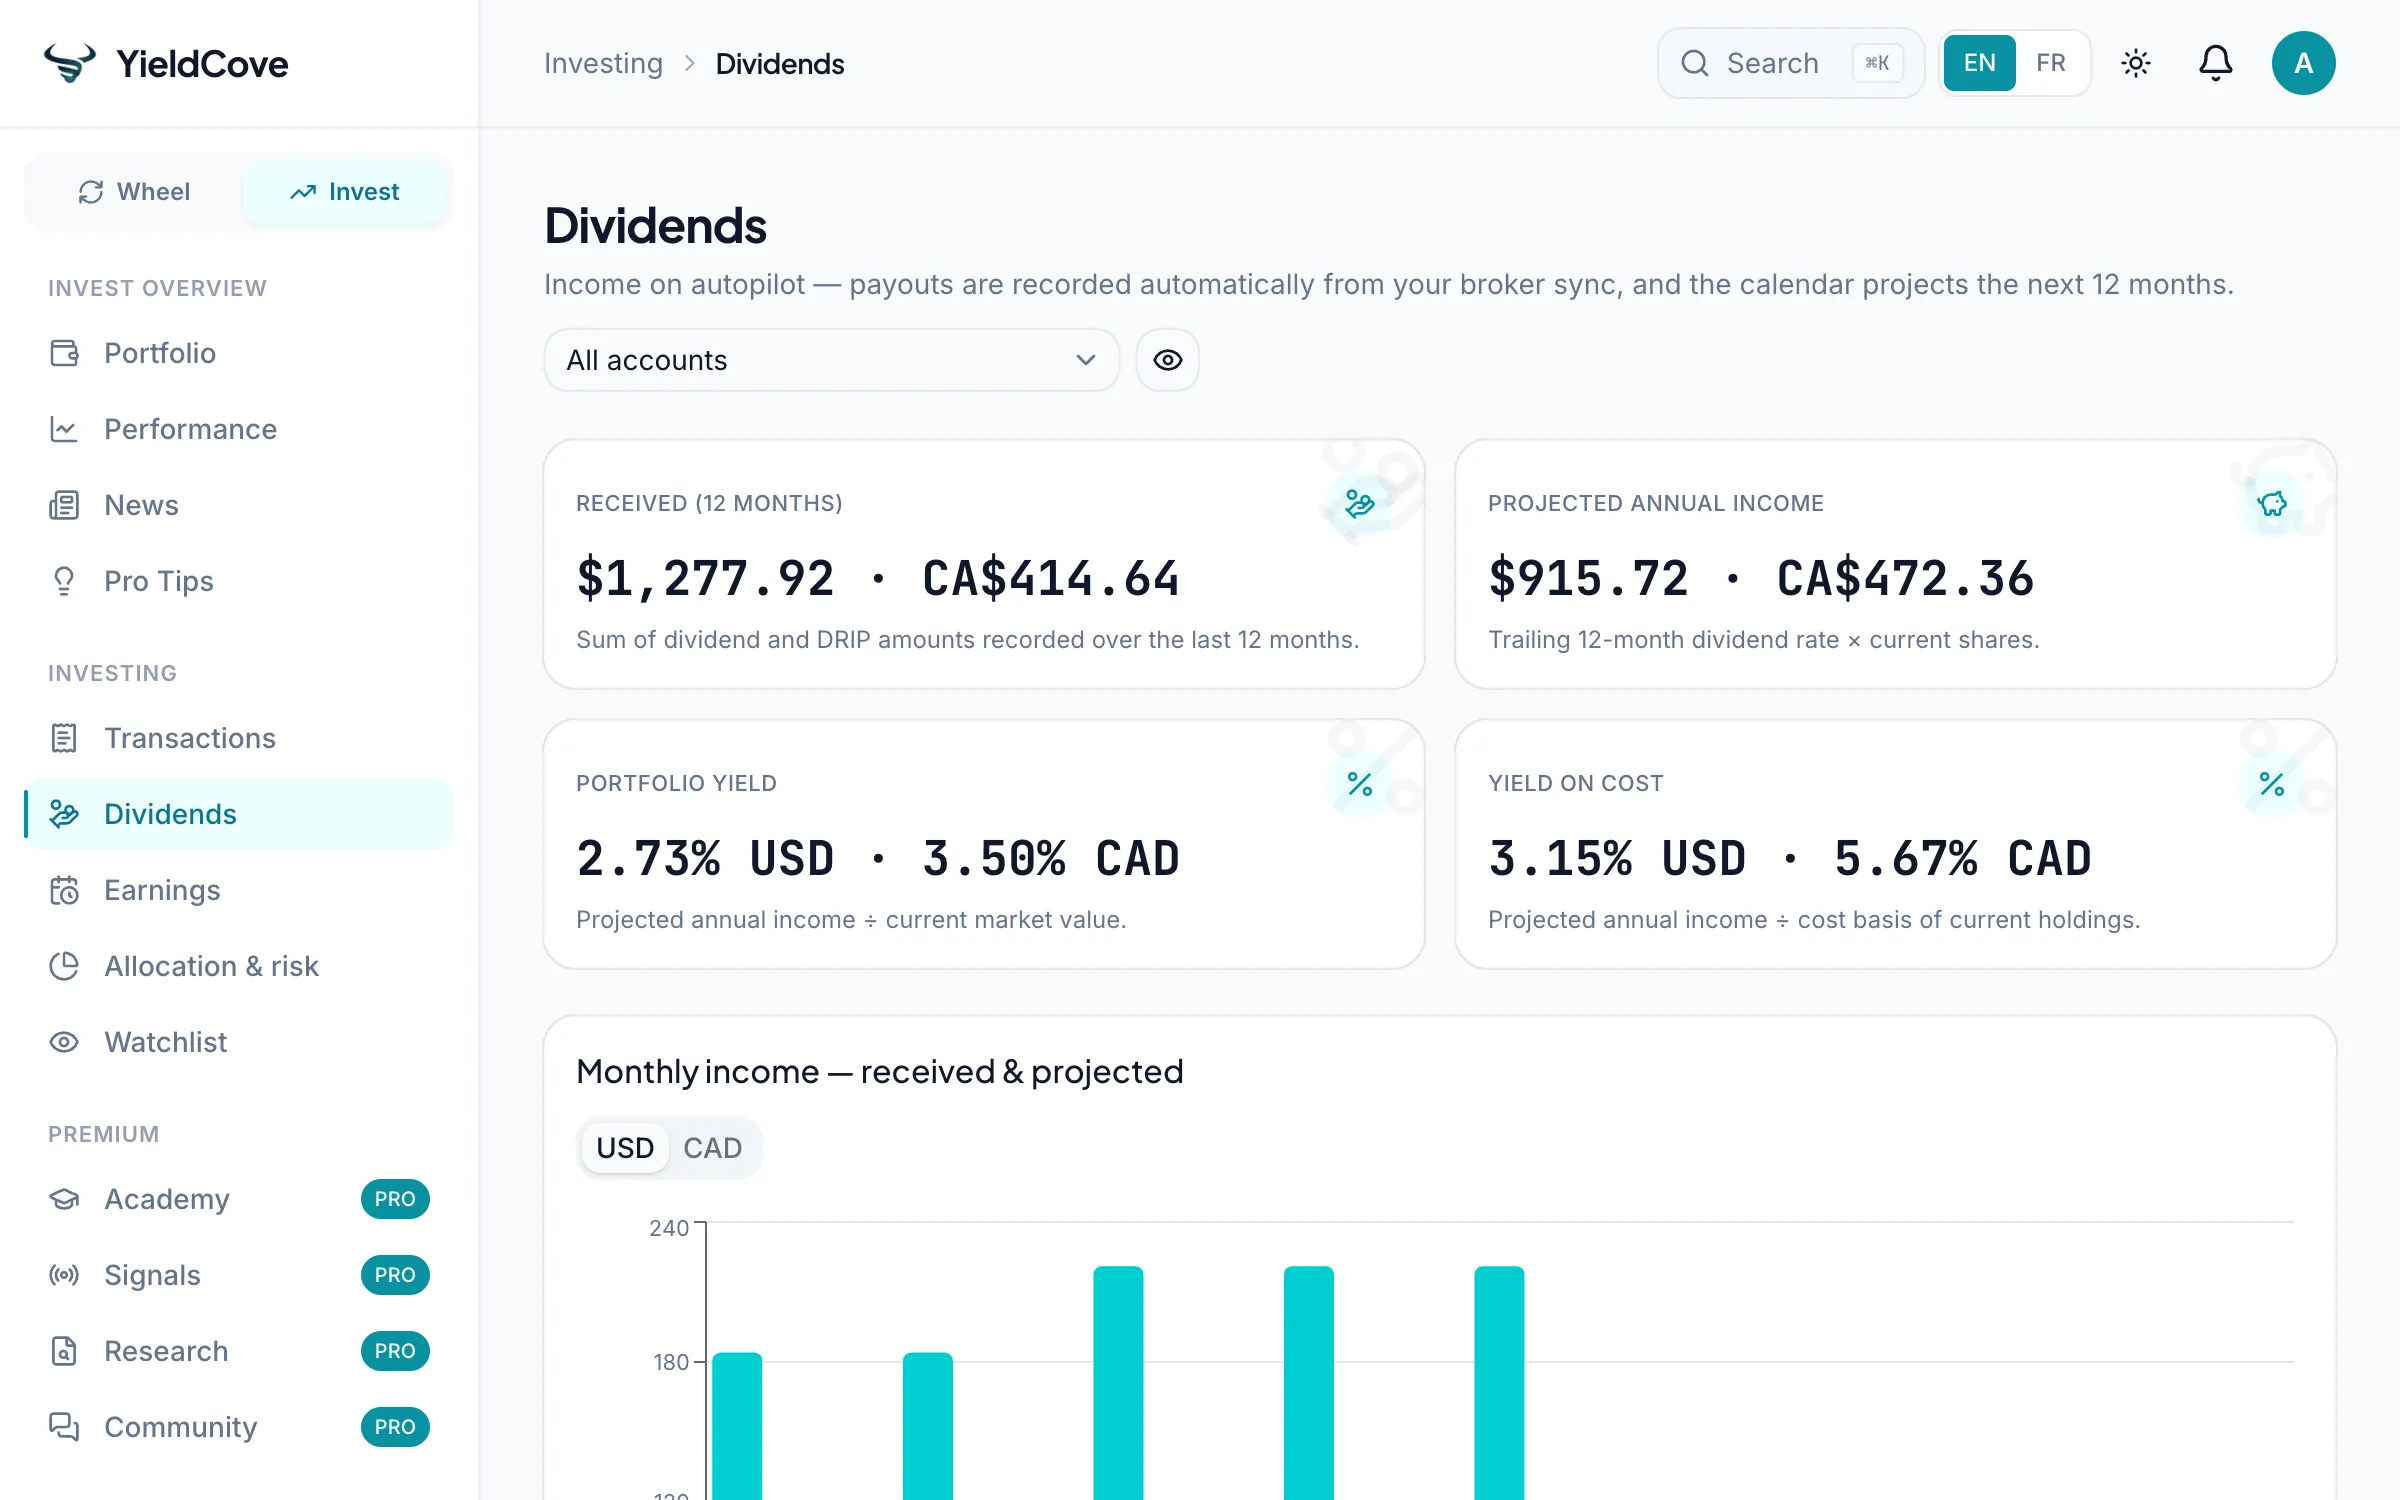This screenshot has width=2400, height=1500.
Task: Click the Research document search icon
Action: [64, 1351]
